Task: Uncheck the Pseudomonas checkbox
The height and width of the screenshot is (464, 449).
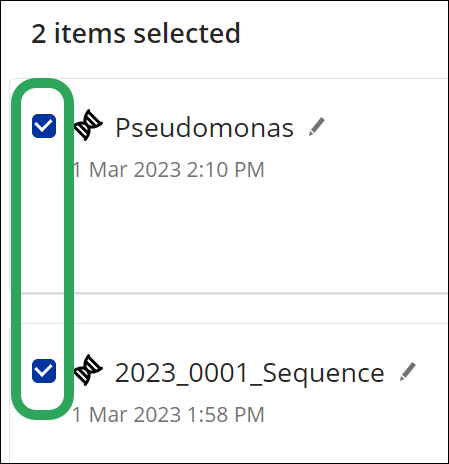Action: 44,126
